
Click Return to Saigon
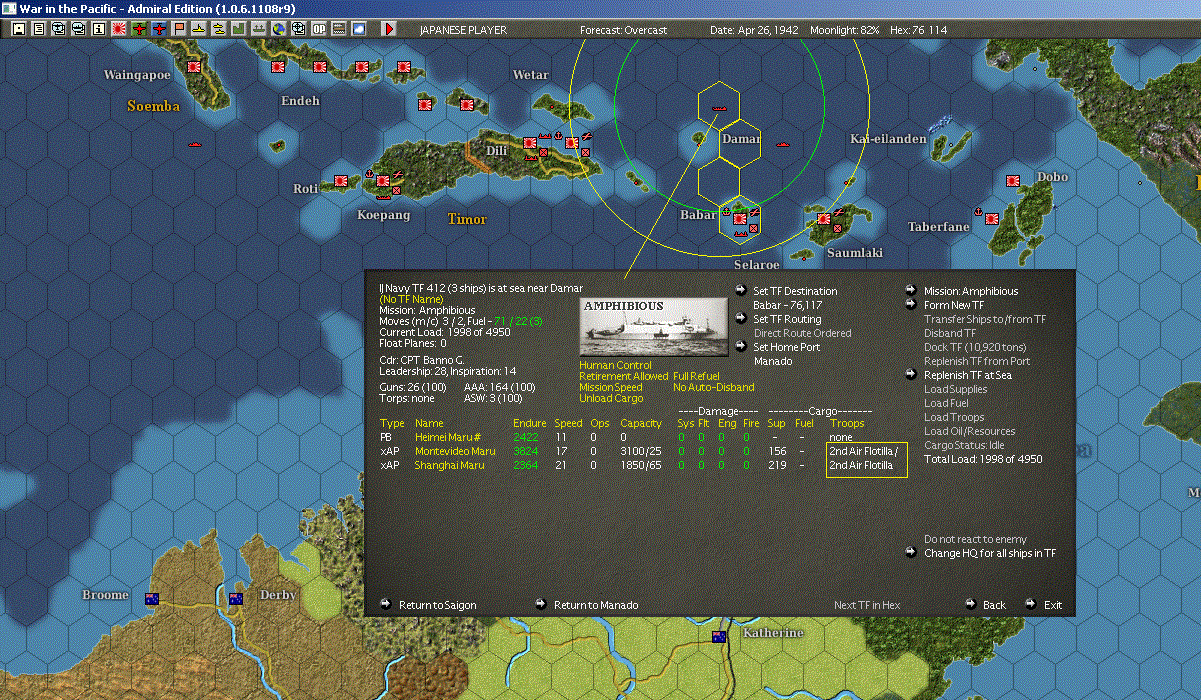pyautogui.click(x=437, y=605)
